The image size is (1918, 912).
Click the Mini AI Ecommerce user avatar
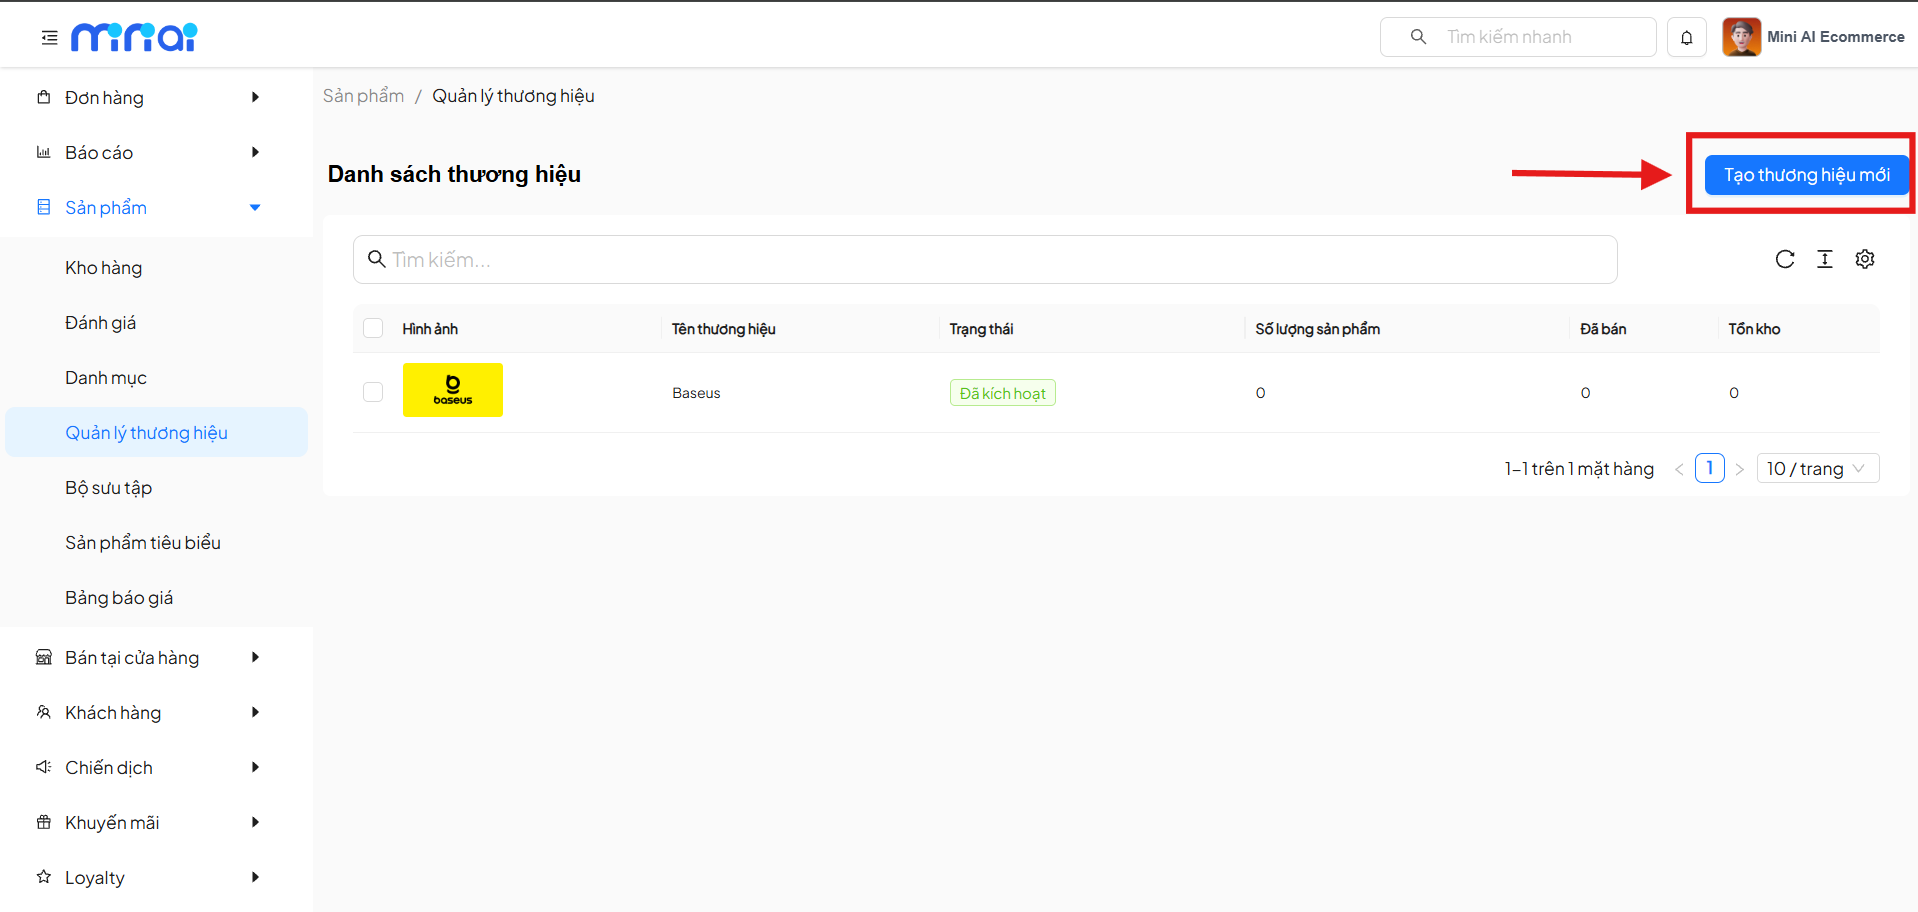coord(1741,37)
